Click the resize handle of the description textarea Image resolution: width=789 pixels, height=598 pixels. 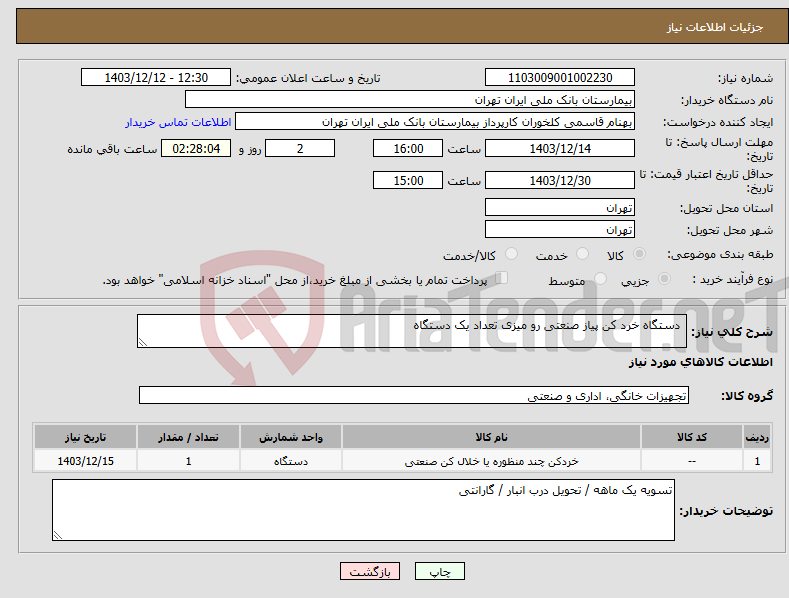pyautogui.click(x=143, y=342)
